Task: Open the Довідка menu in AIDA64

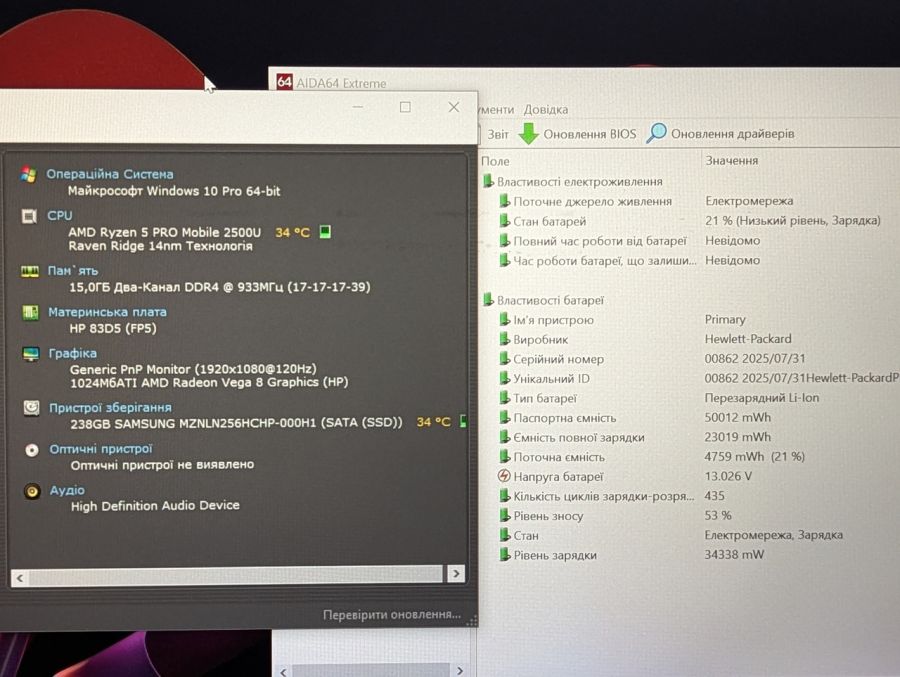Action: [545, 109]
